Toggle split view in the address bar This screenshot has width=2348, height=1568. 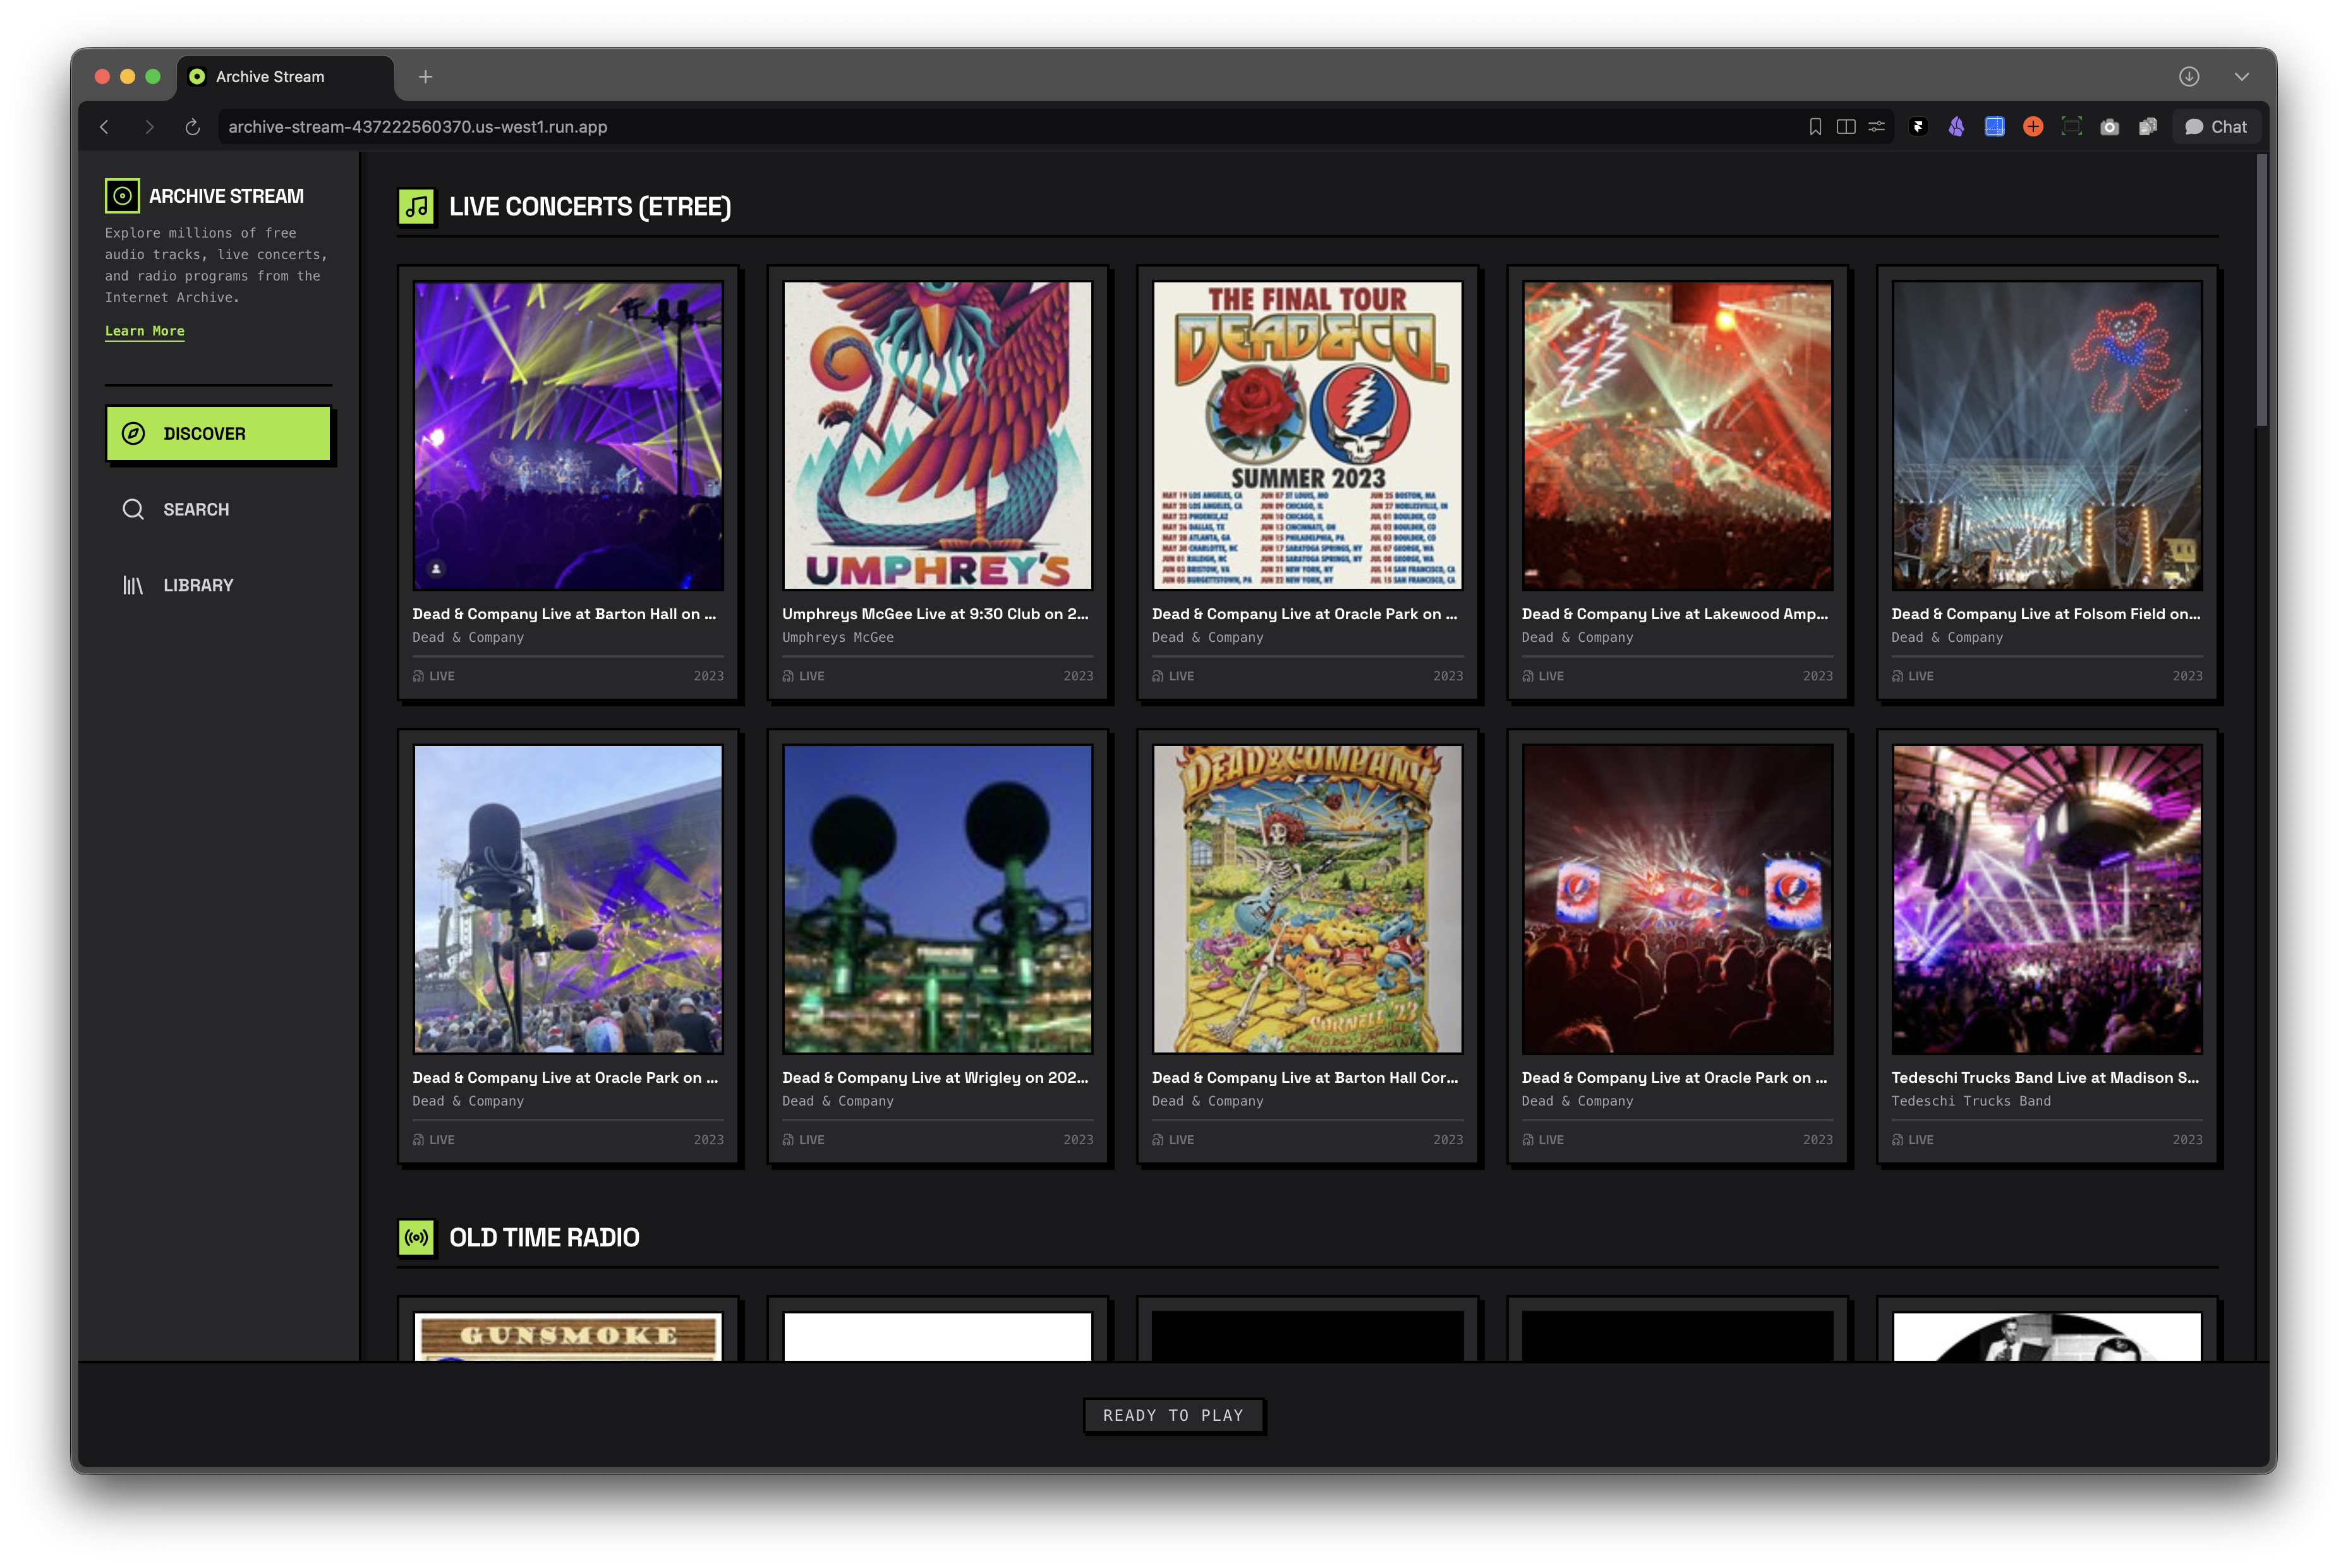click(1846, 127)
